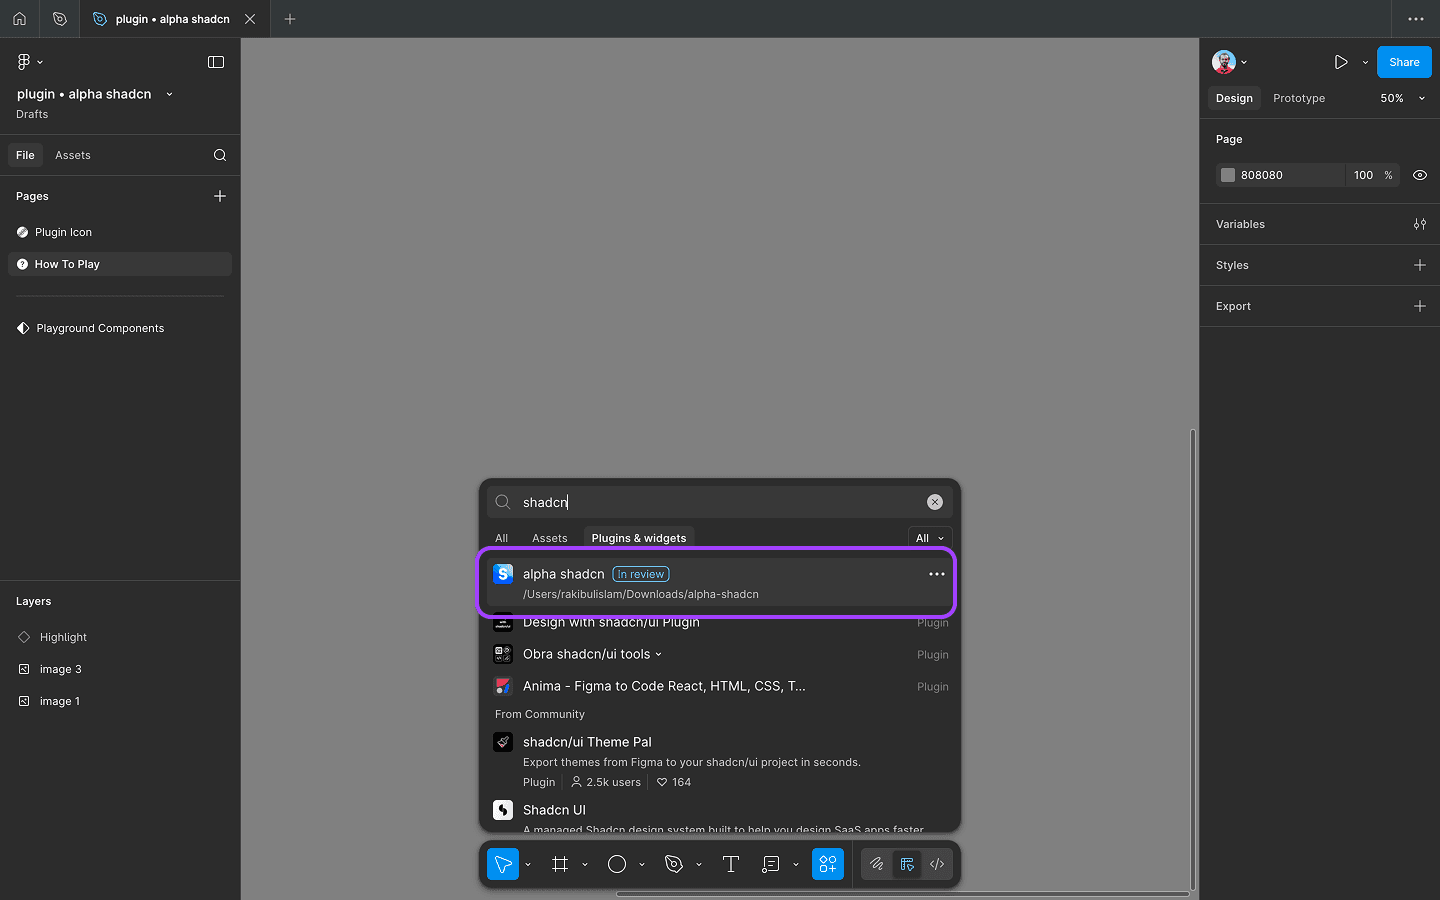This screenshot has height=900, width=1440.
Task: Select the Frame tool
Action: 561,864
